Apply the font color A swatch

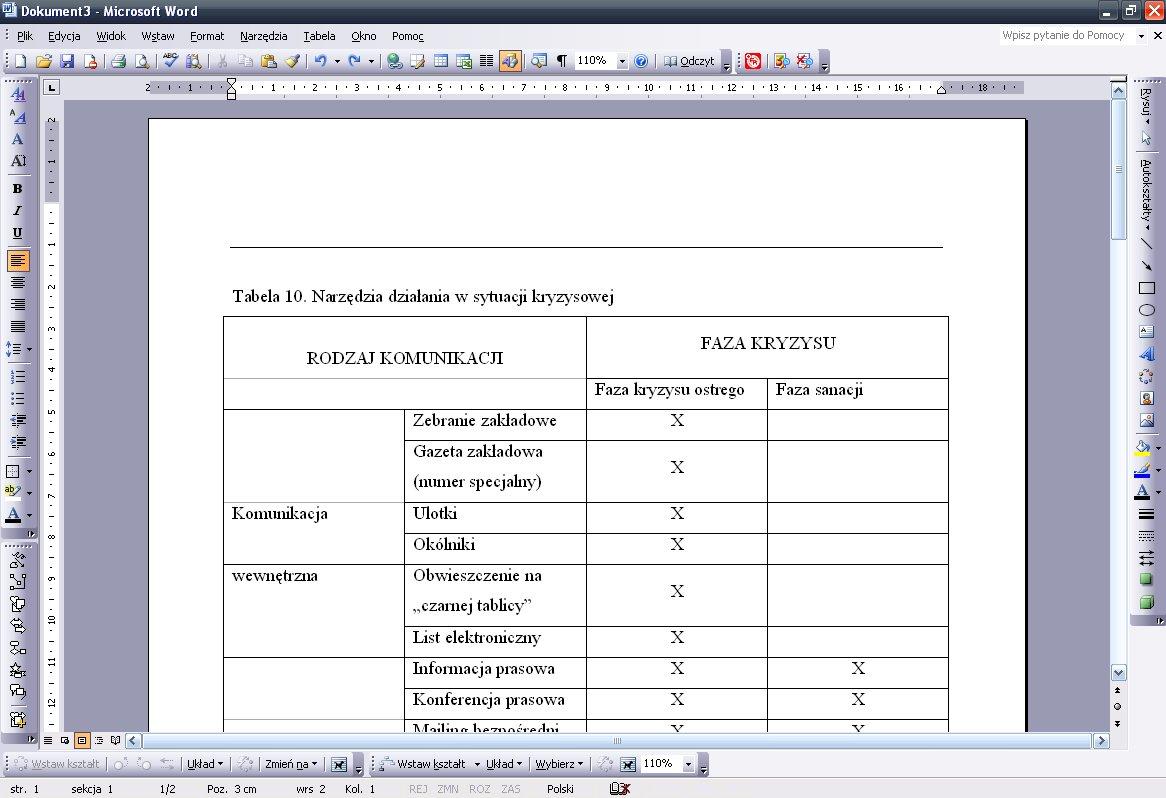[x=13, y=515]
